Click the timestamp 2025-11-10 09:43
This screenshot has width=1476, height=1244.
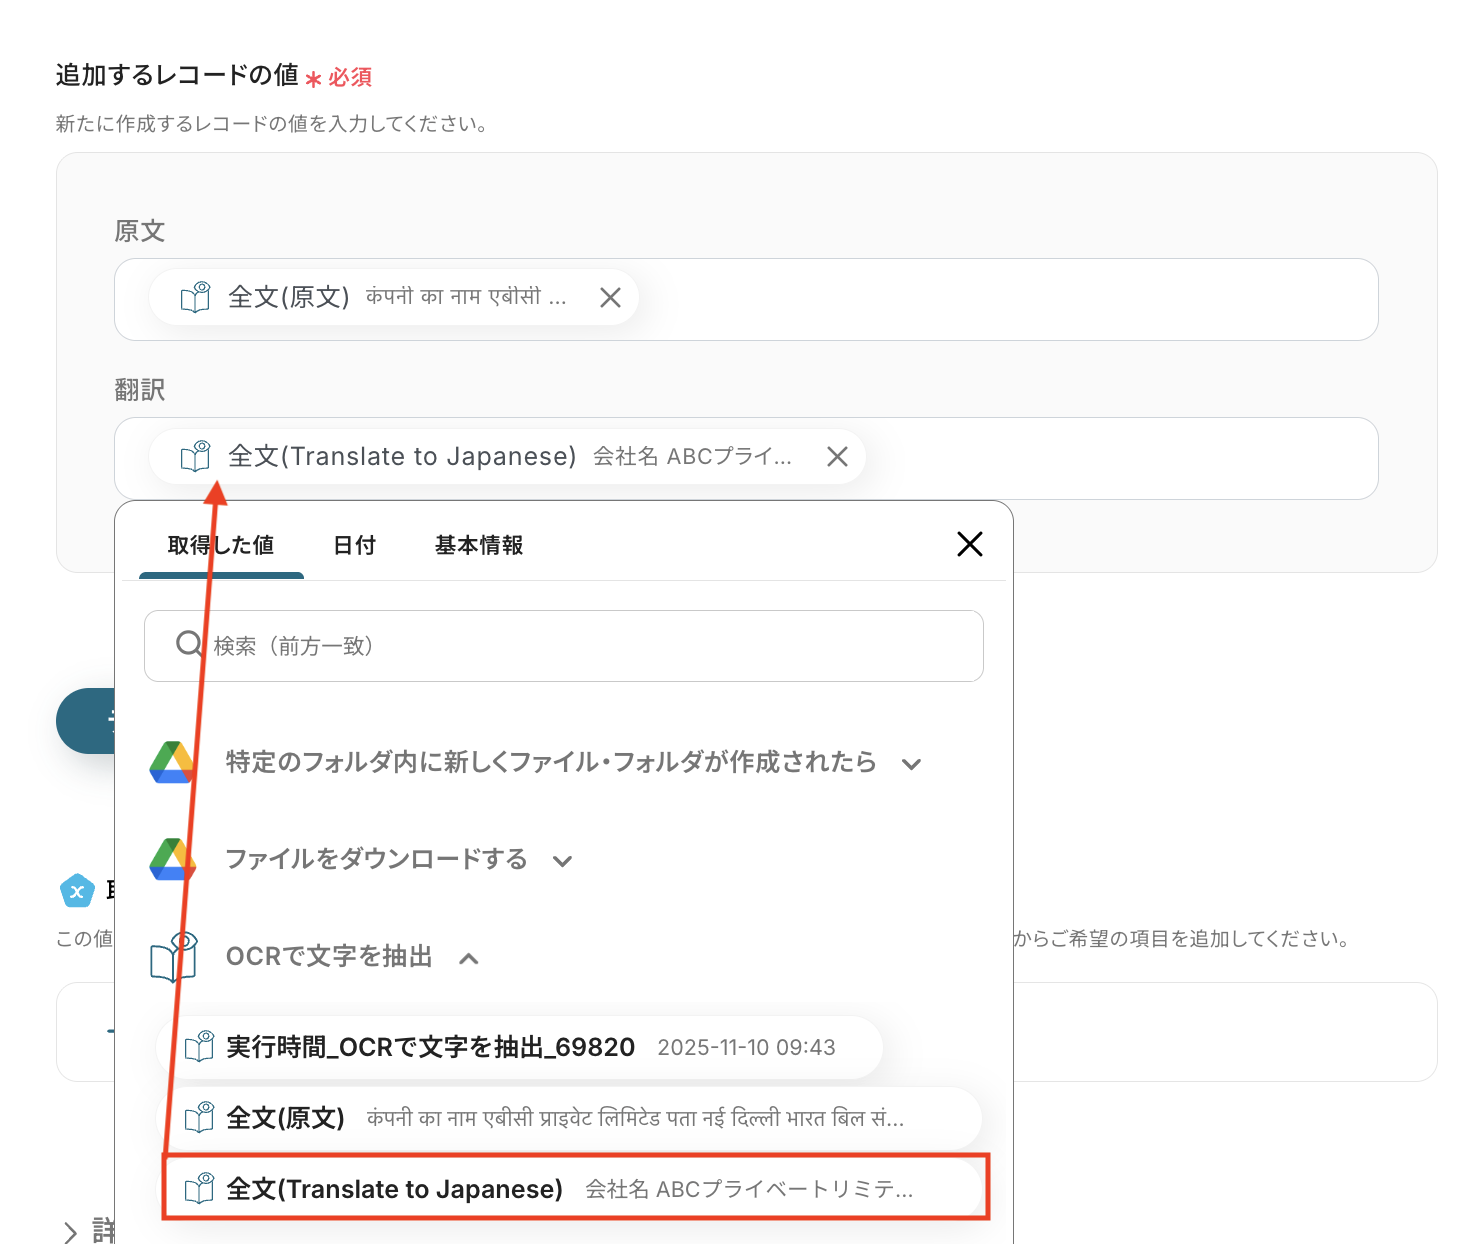(x=746, y=1047)
